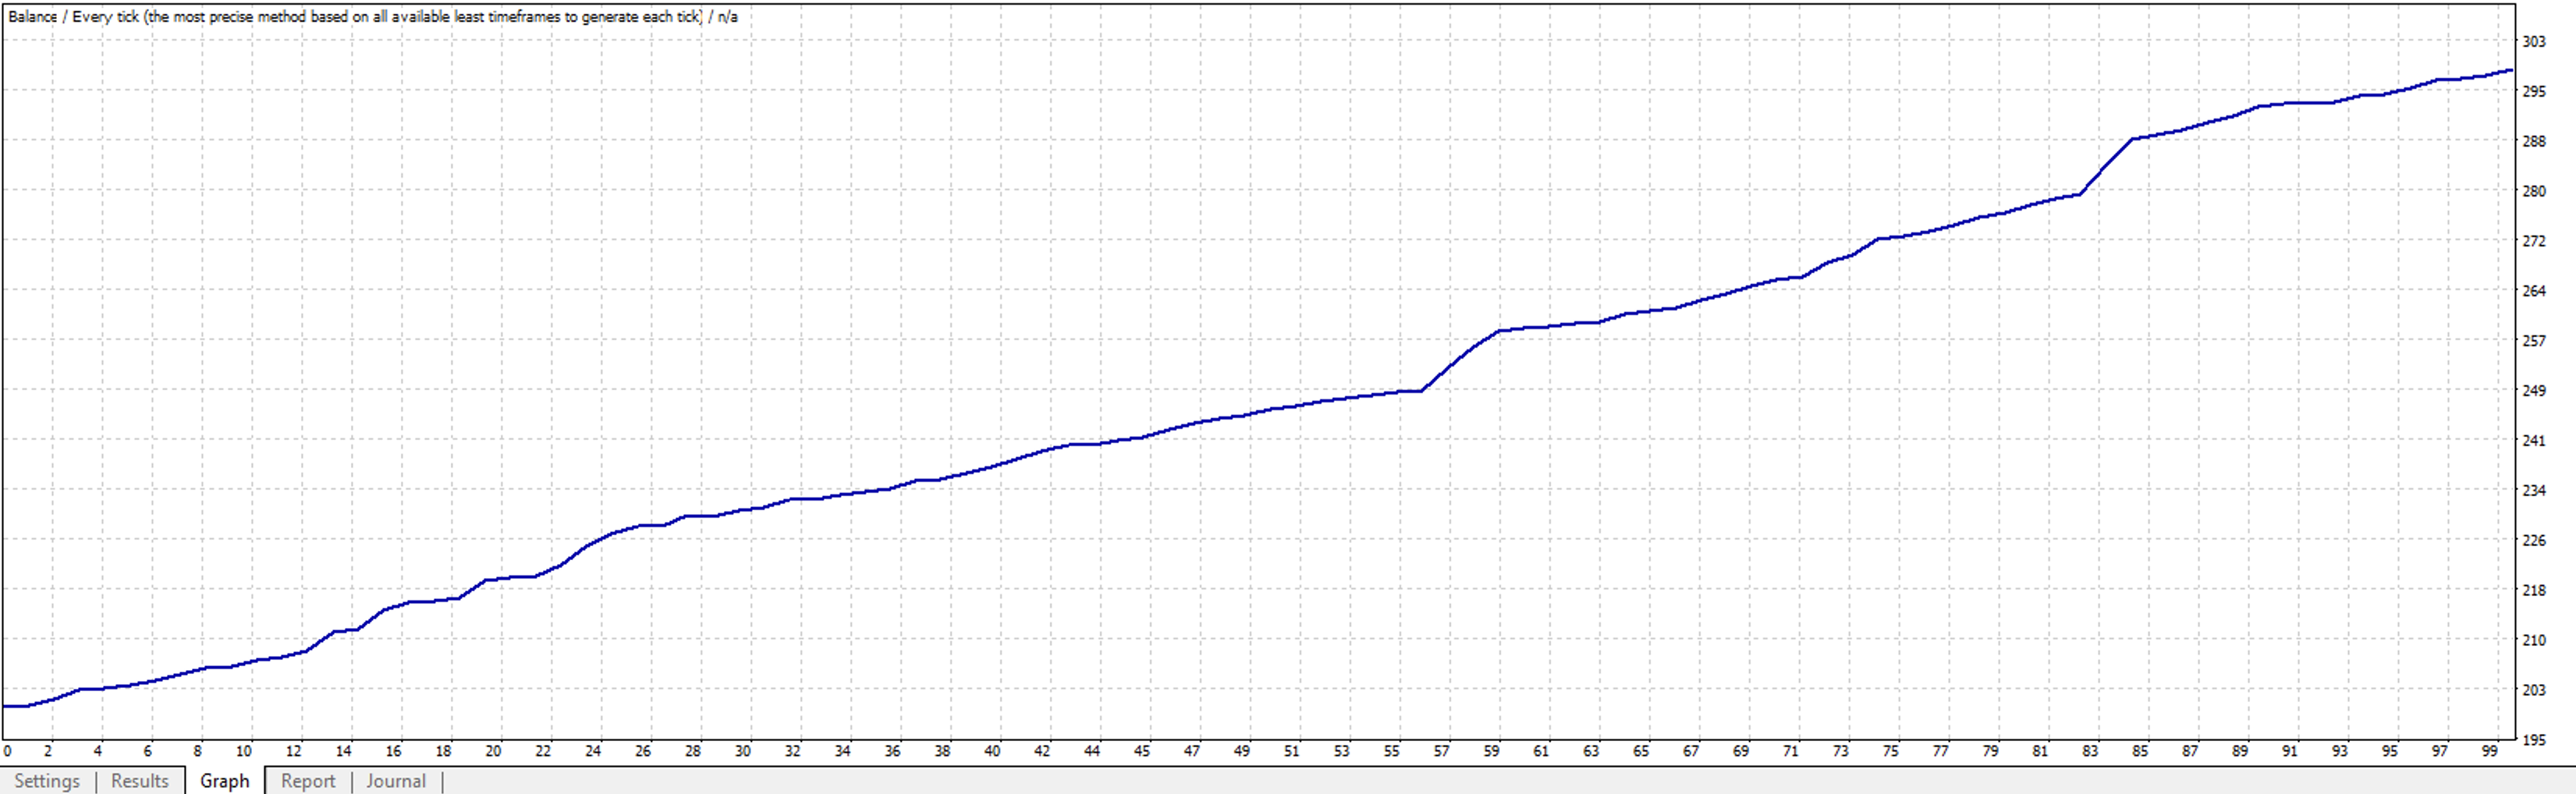Open the Report tab
The height and width of the screenshot is (794, 2576).
[x=308, y=781]
